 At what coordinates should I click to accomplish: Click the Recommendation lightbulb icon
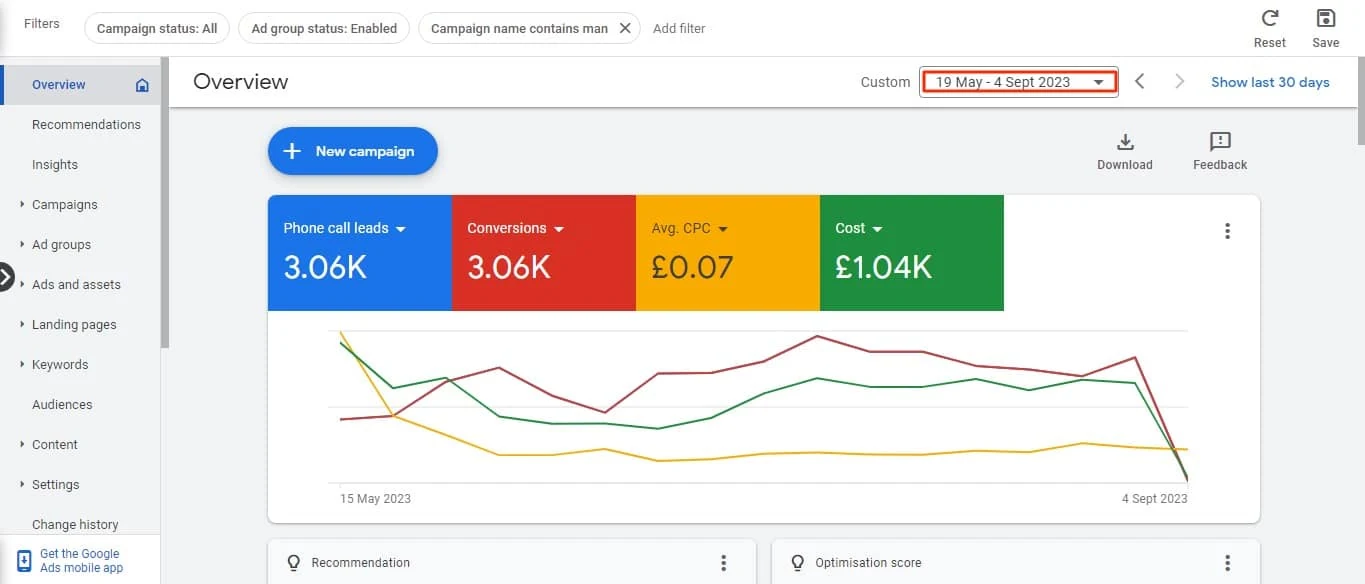(294, 563)
